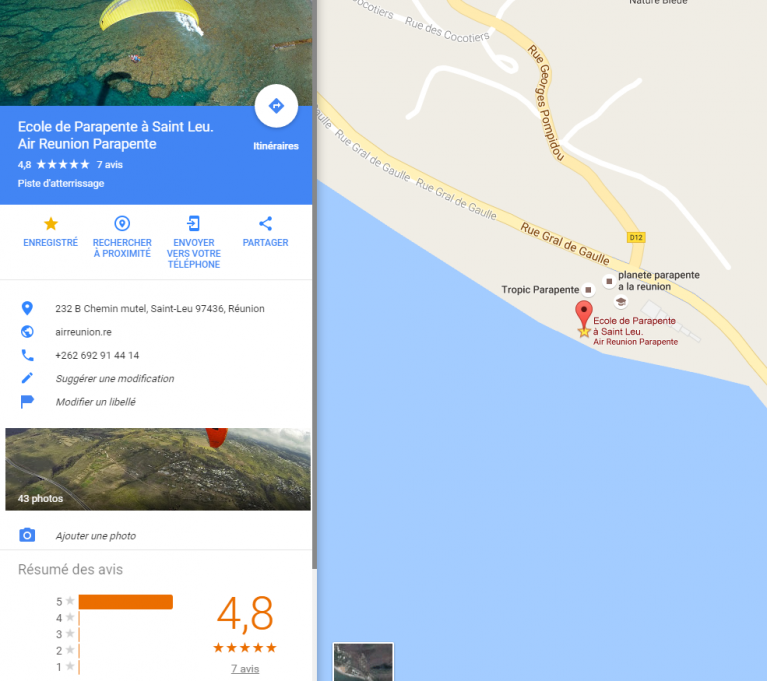Click Envoyer vers votre téléphone icon
The height and width of the screenshot is (681, 767).
click(194, 224)
